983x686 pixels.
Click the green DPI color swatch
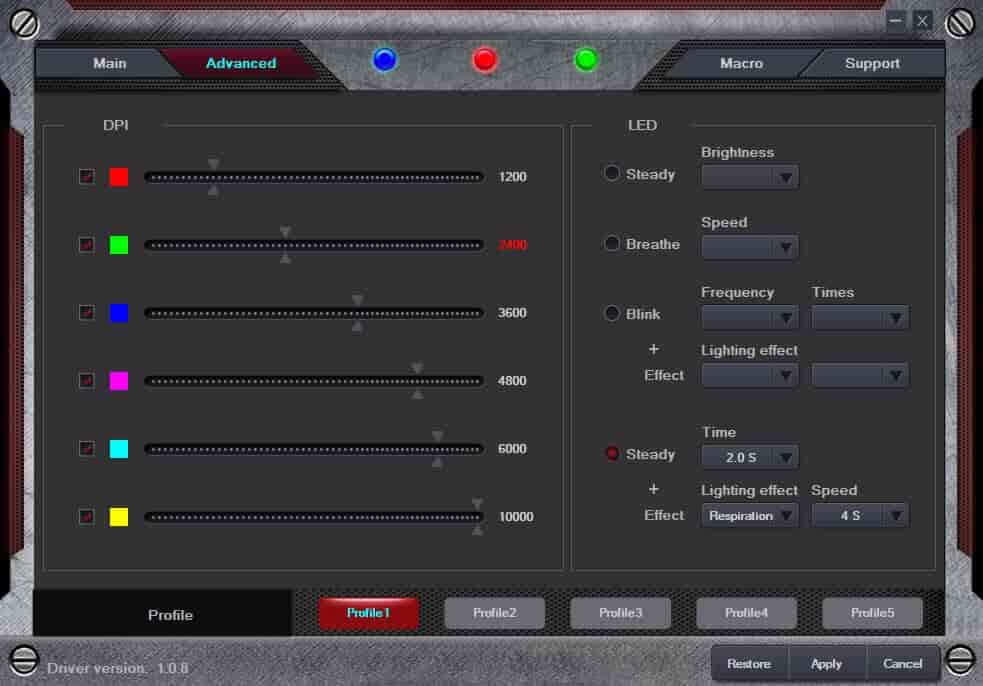click(x=118, y=245)
